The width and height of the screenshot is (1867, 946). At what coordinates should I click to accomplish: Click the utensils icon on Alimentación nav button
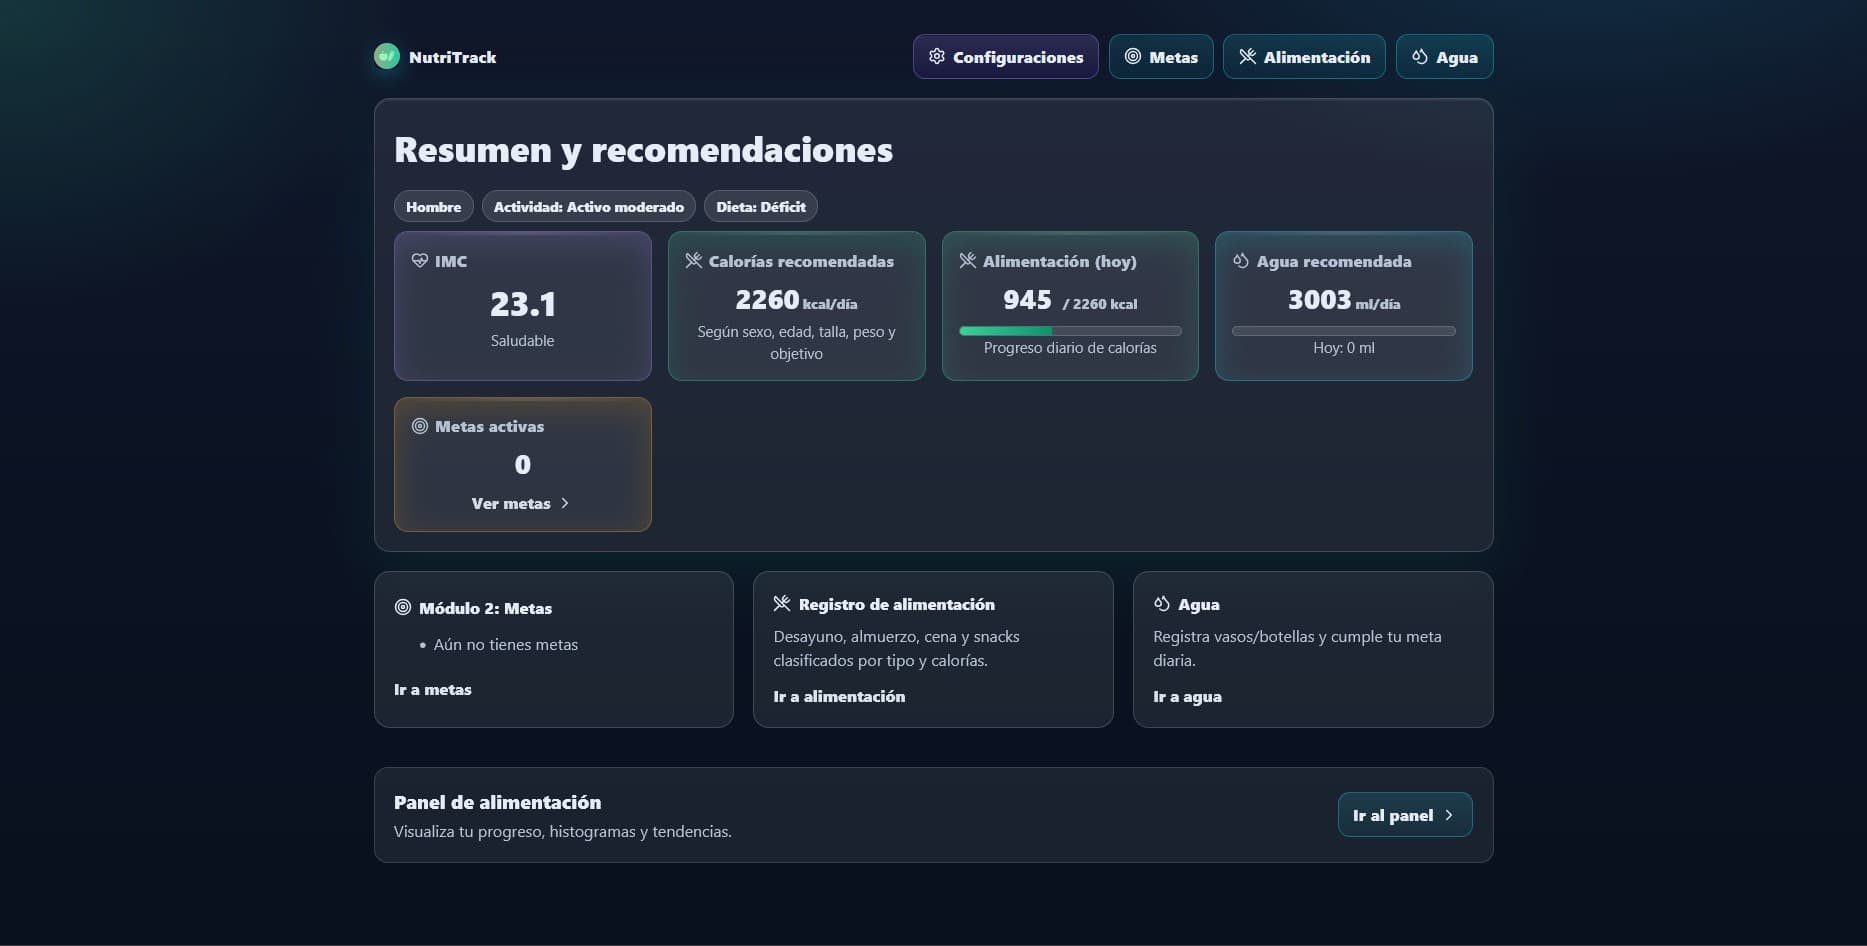pos(1247,57)
